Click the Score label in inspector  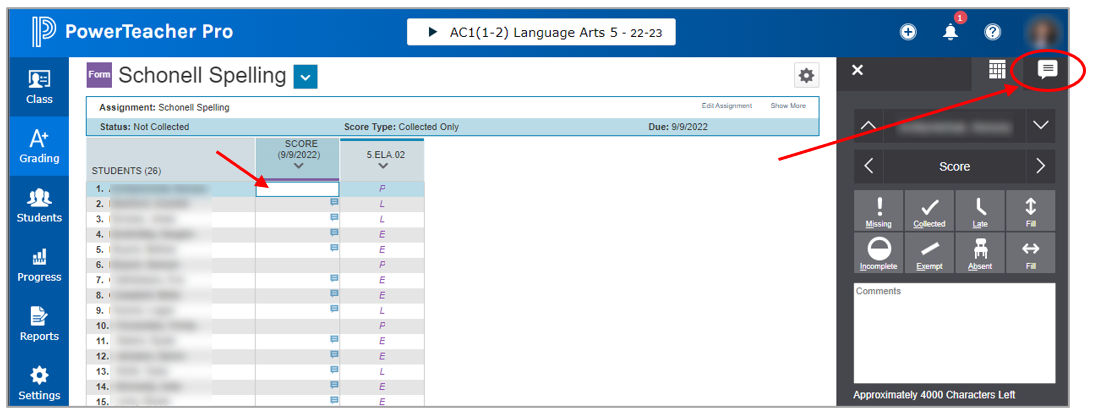click(955, 166)
